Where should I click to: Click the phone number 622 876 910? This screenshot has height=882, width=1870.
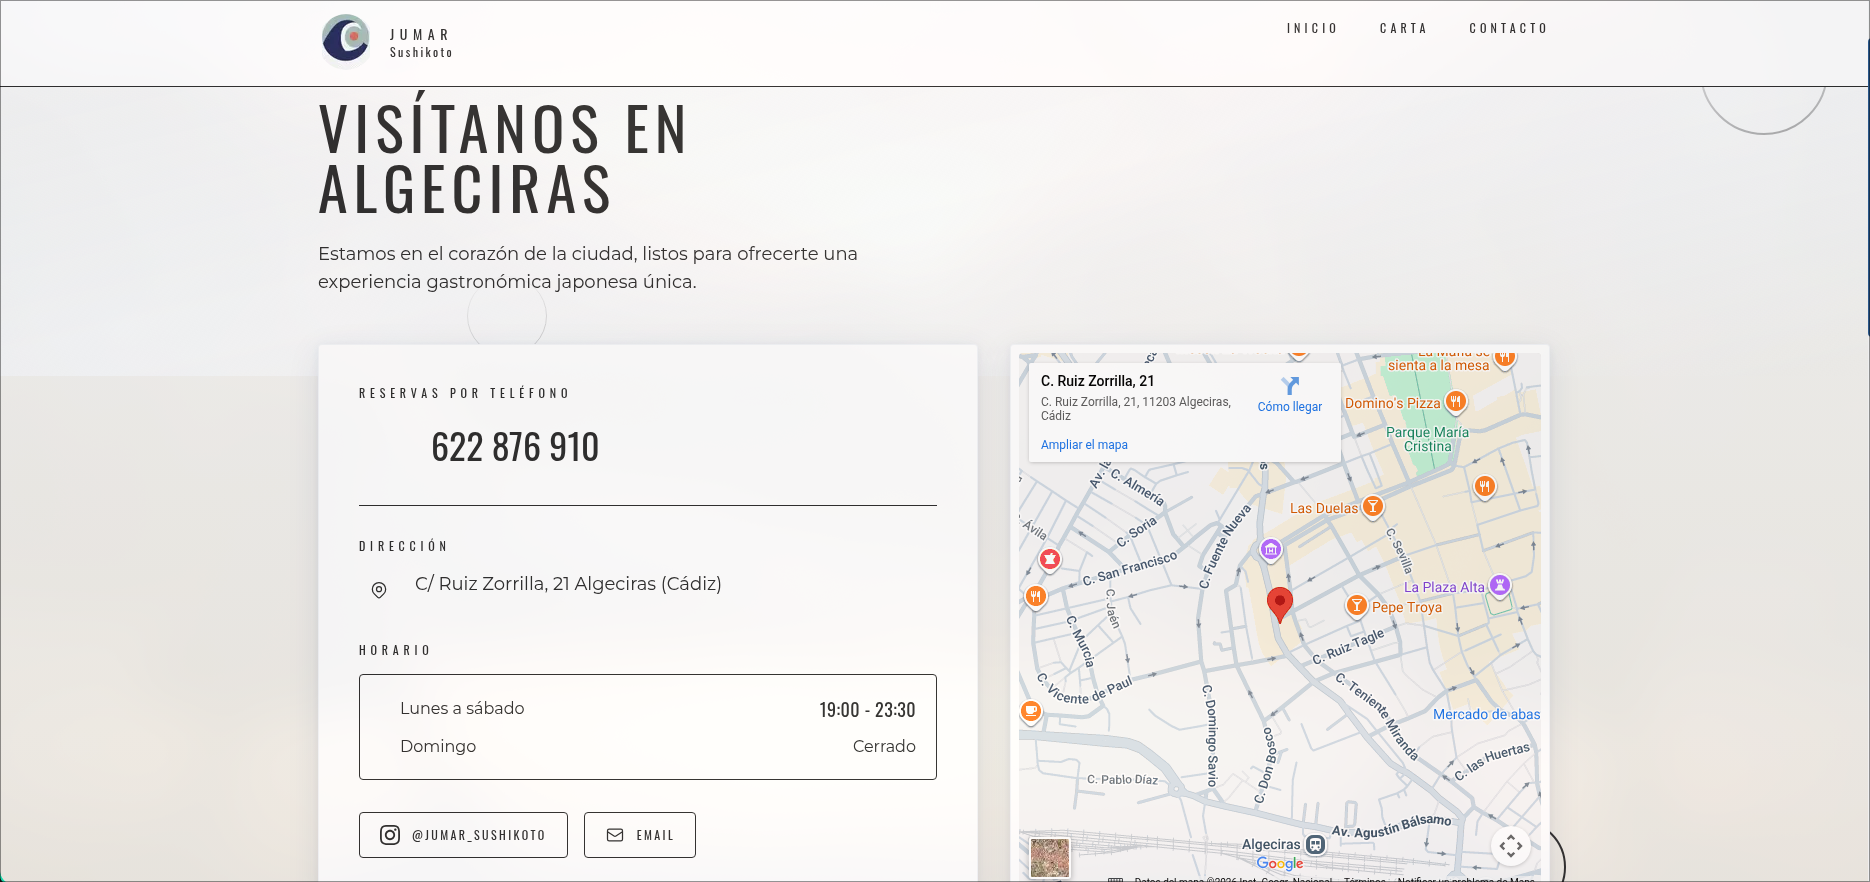(515, 447)
